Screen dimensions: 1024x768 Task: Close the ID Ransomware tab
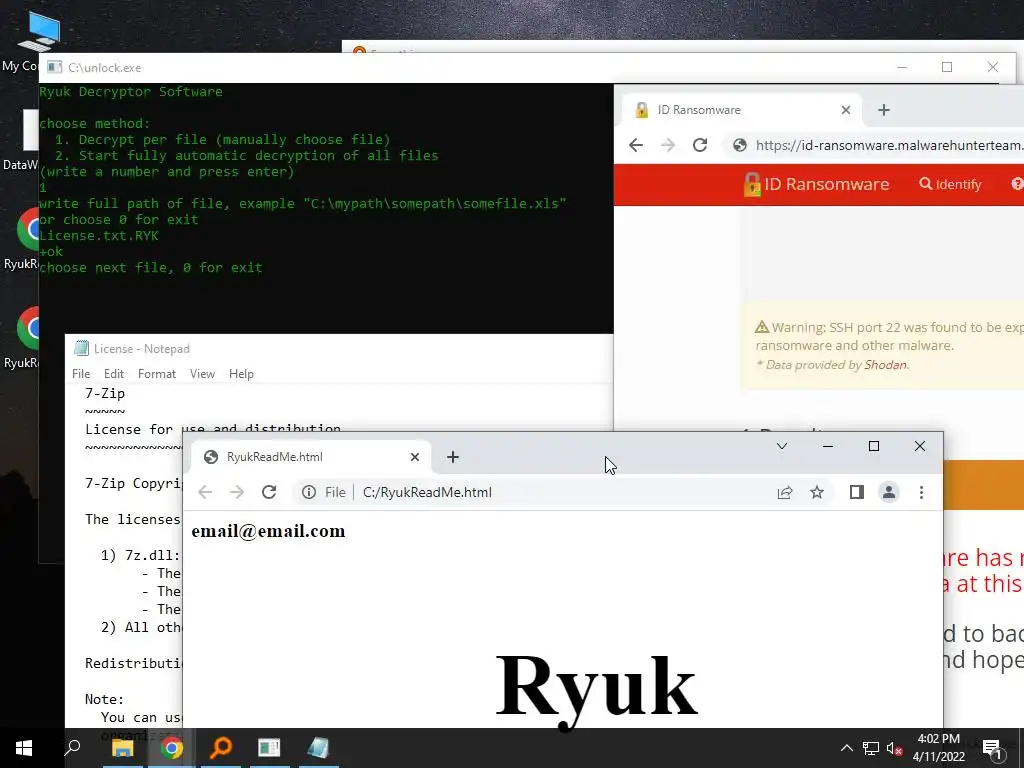click(846, 110)
